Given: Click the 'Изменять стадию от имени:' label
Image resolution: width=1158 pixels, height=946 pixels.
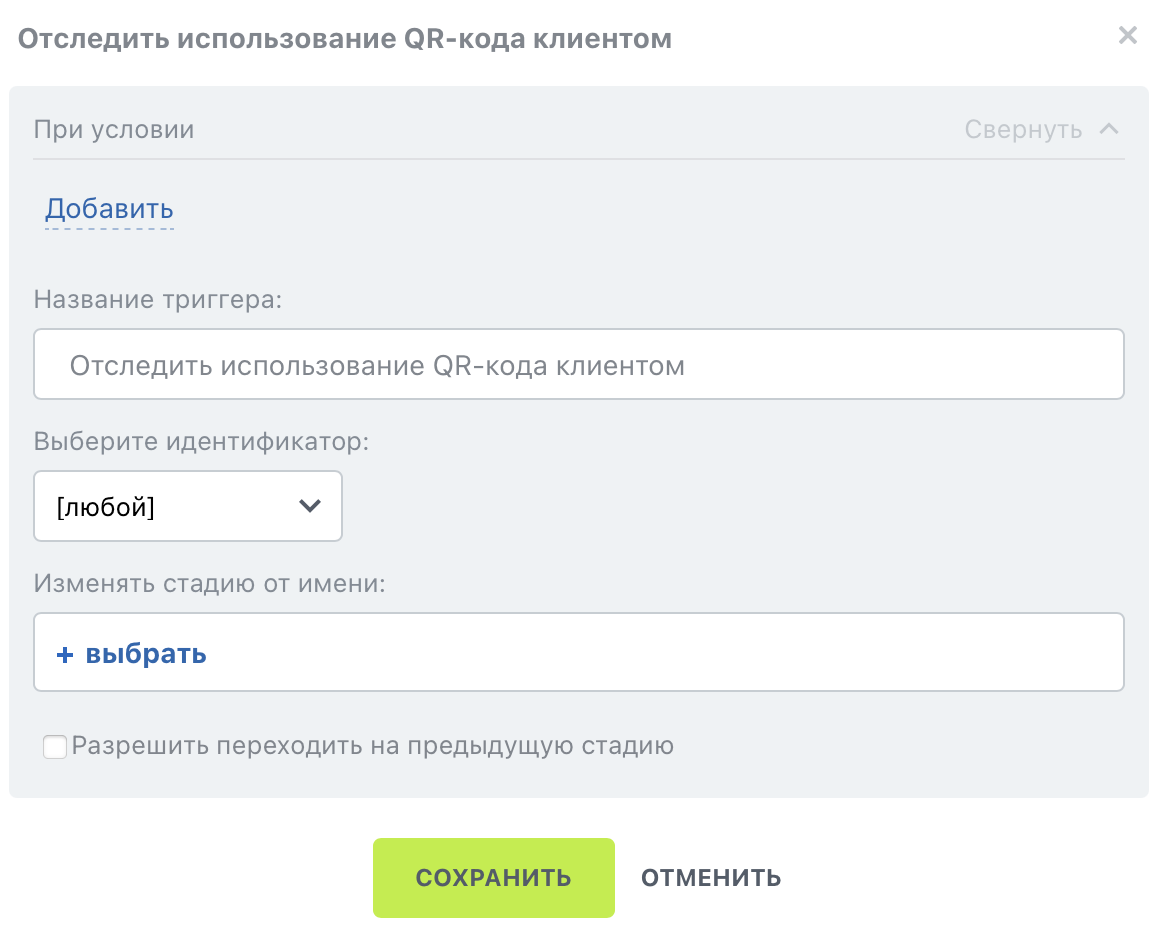Looking at the screenshot, I should coord(210,583).
